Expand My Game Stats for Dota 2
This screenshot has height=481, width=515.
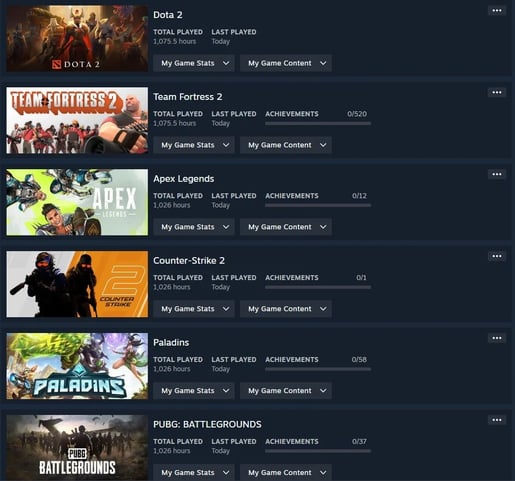[194, 63]
